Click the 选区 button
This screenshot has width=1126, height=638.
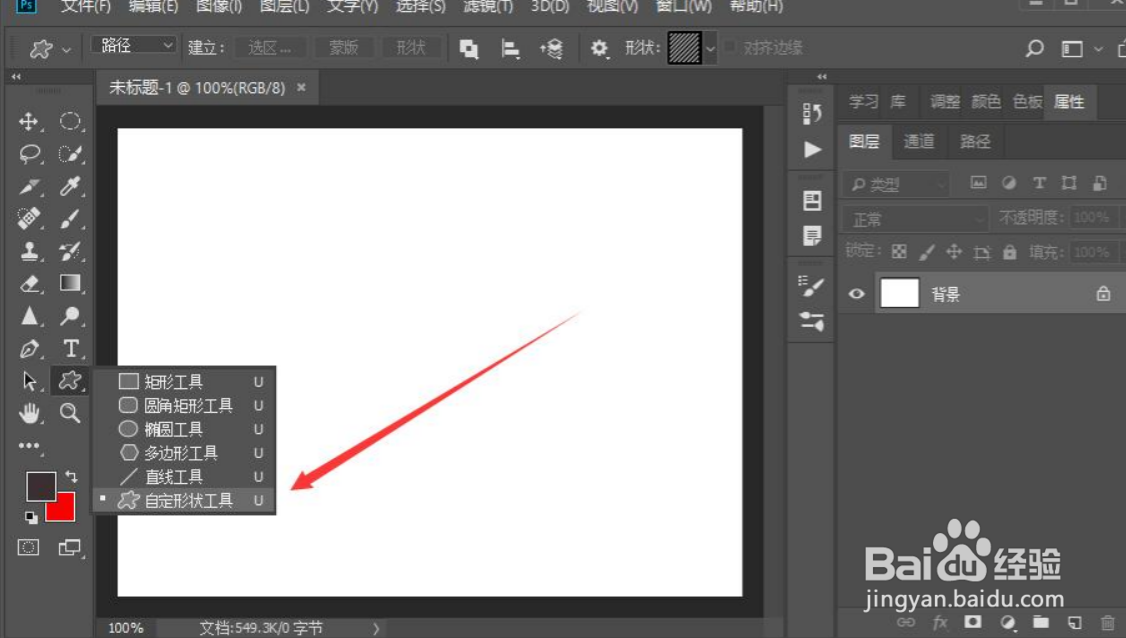[270, 48]
